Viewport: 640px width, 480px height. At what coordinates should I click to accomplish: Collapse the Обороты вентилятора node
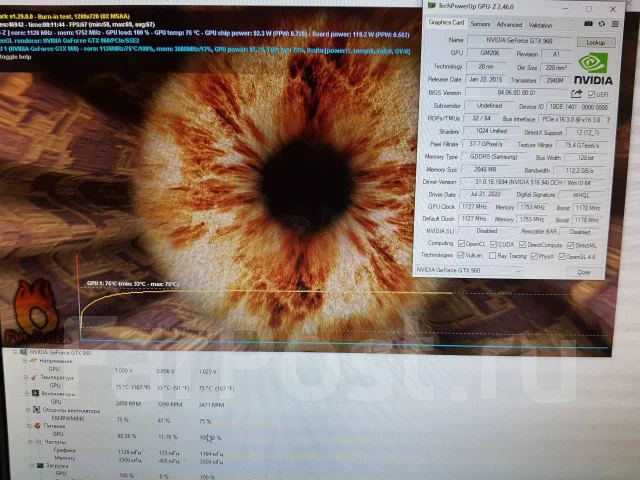point(28,410)
